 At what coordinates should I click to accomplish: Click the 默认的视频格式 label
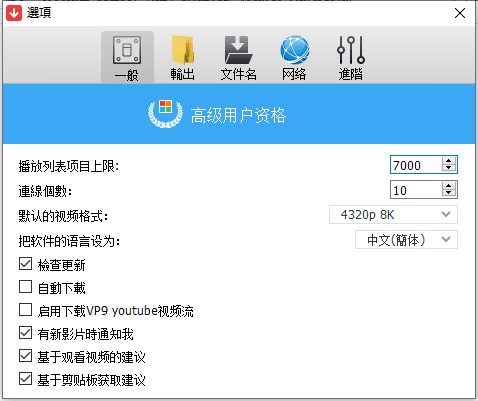click(x=63, y=216)
